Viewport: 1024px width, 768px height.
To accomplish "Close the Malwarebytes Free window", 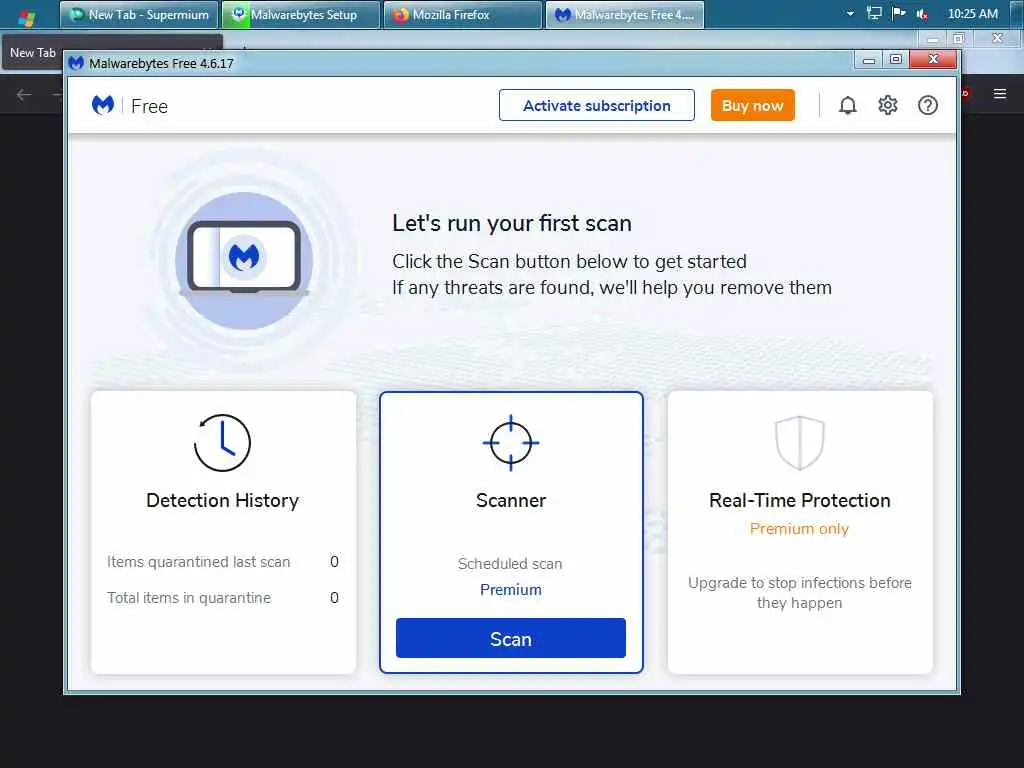I will point(933,59).
